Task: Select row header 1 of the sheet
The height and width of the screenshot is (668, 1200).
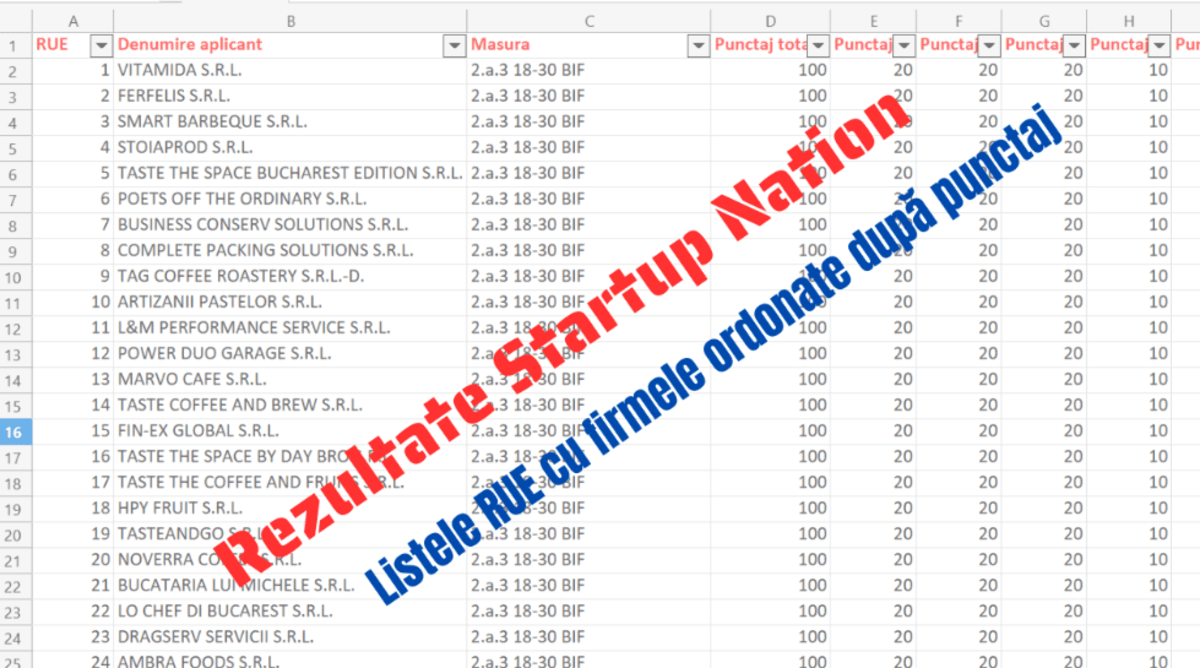Action: 16,45
